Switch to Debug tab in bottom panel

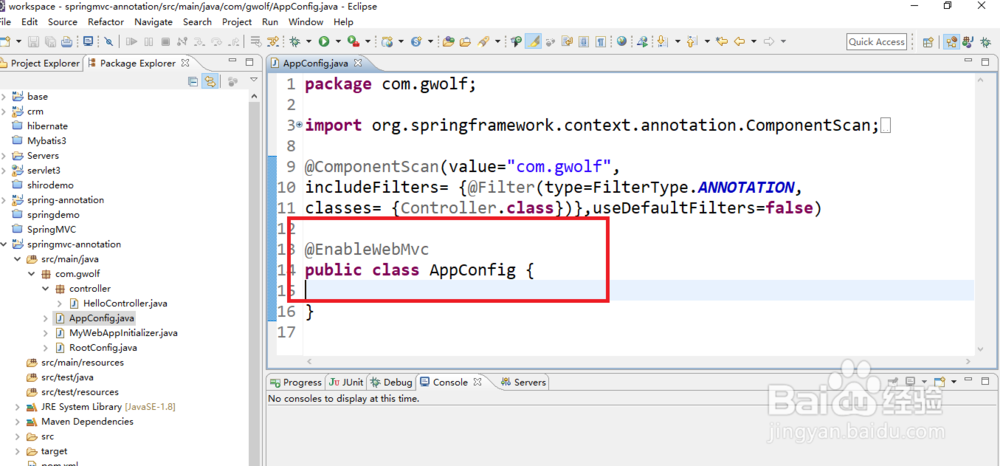coord(392,382)
